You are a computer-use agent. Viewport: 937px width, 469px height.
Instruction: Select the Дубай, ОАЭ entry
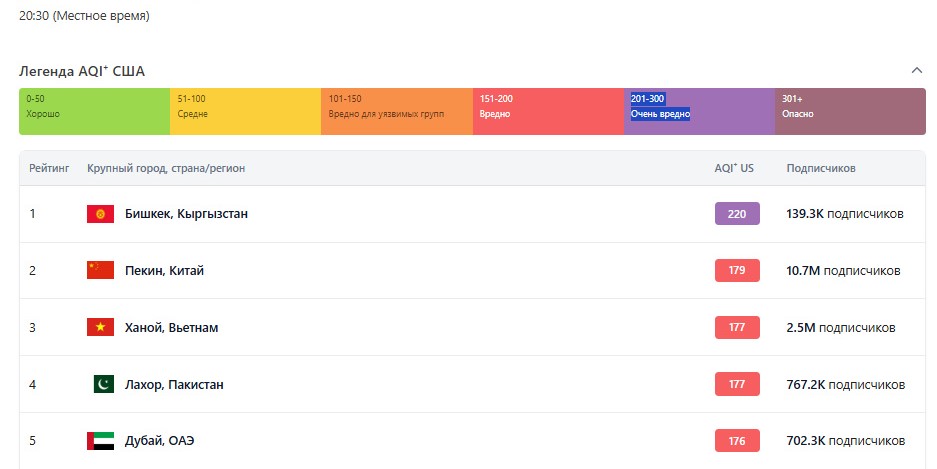160,442
